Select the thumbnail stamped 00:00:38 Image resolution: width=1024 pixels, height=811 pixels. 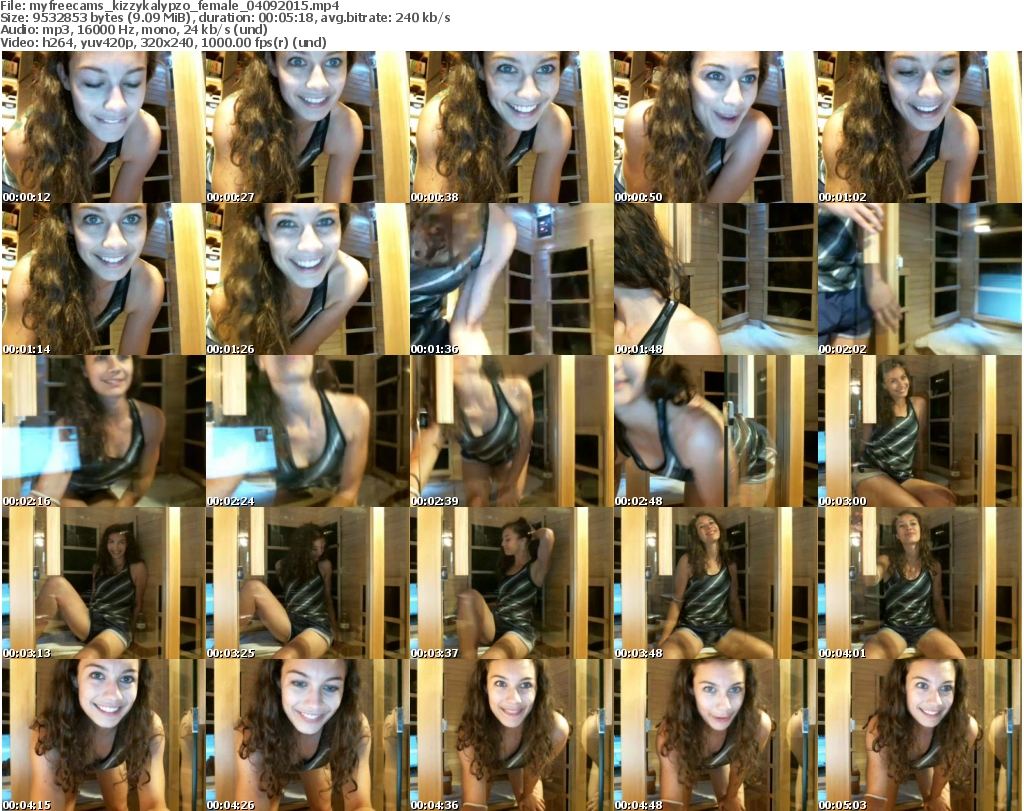coord(511,127)
